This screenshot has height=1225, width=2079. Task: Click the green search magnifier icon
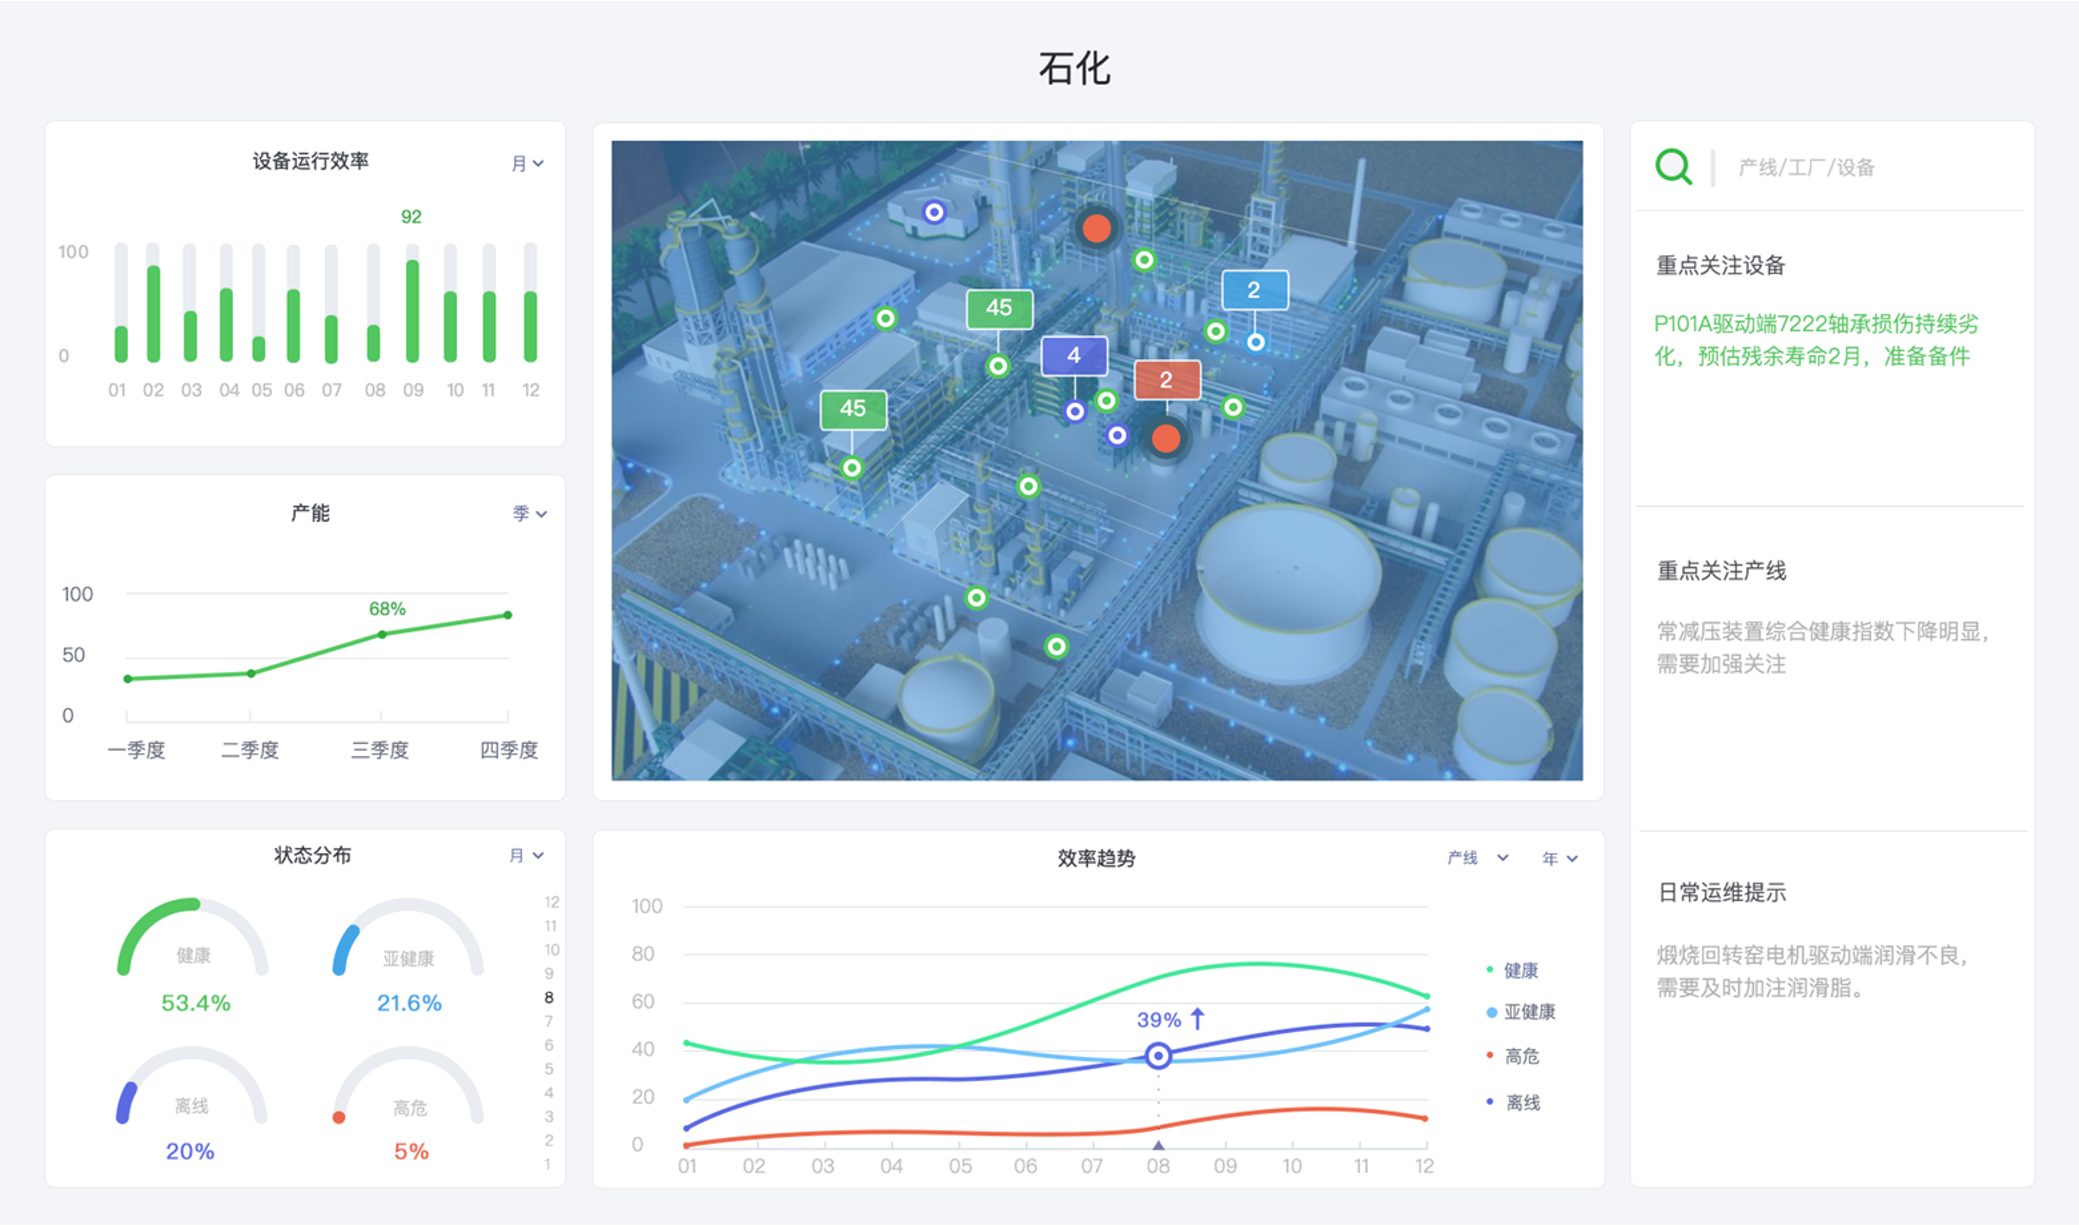[1673, 166]
